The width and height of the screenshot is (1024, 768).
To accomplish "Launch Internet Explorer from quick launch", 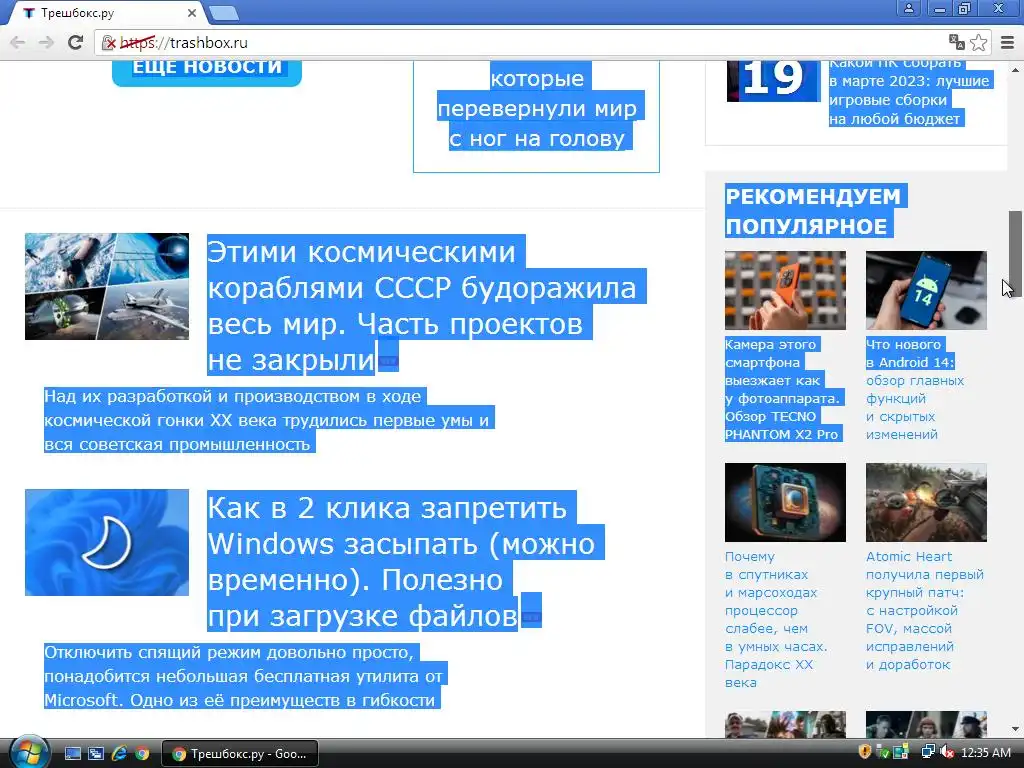I will tap(119, 754).
